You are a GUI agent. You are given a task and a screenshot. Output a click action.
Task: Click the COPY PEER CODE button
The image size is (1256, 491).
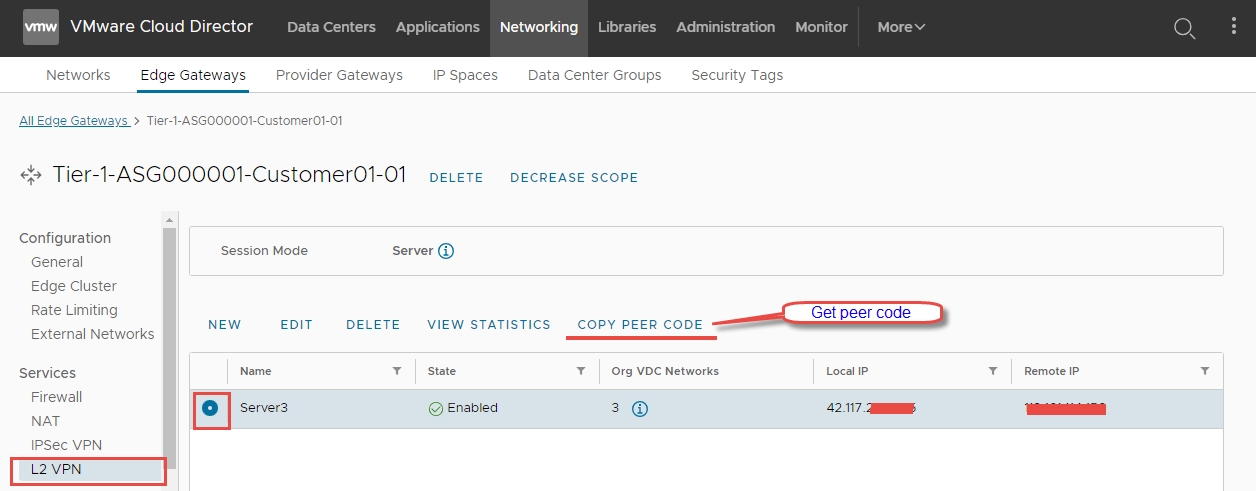pyautogui.click(x=640, y=325)
